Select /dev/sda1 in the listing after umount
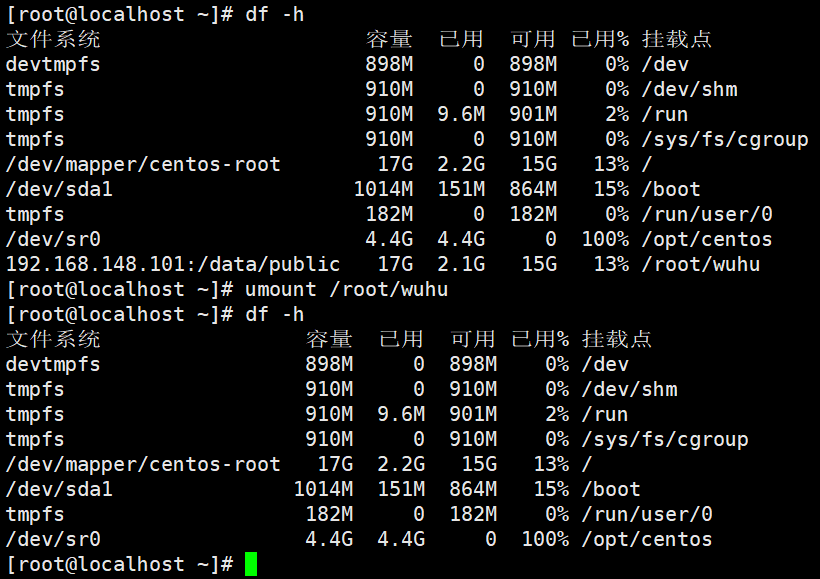The image size is (820, 579). [59, 490]
